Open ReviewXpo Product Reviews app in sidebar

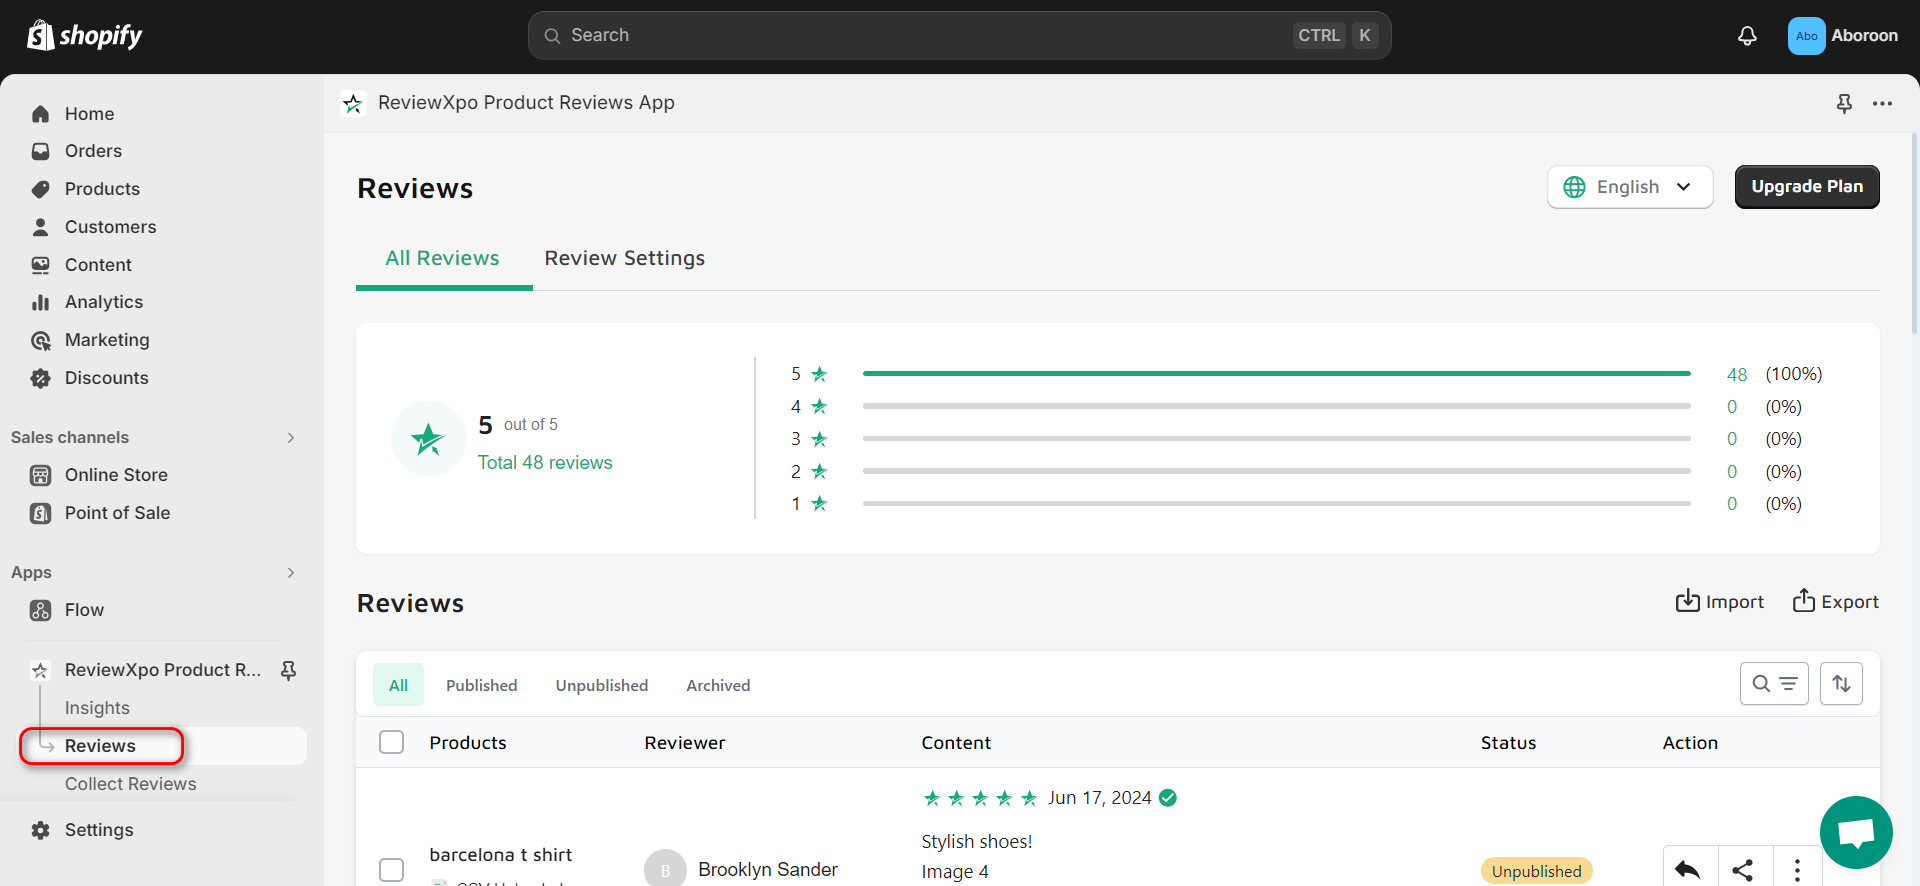[163, 670]
